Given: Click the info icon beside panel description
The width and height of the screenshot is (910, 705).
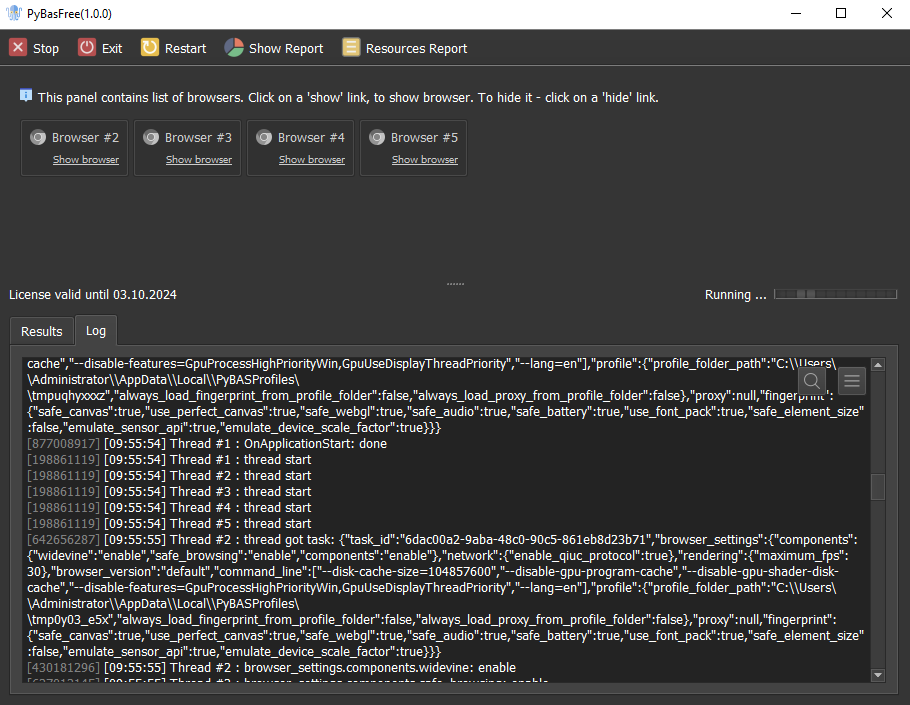Looking at the screenshot, I should [26, 96].
